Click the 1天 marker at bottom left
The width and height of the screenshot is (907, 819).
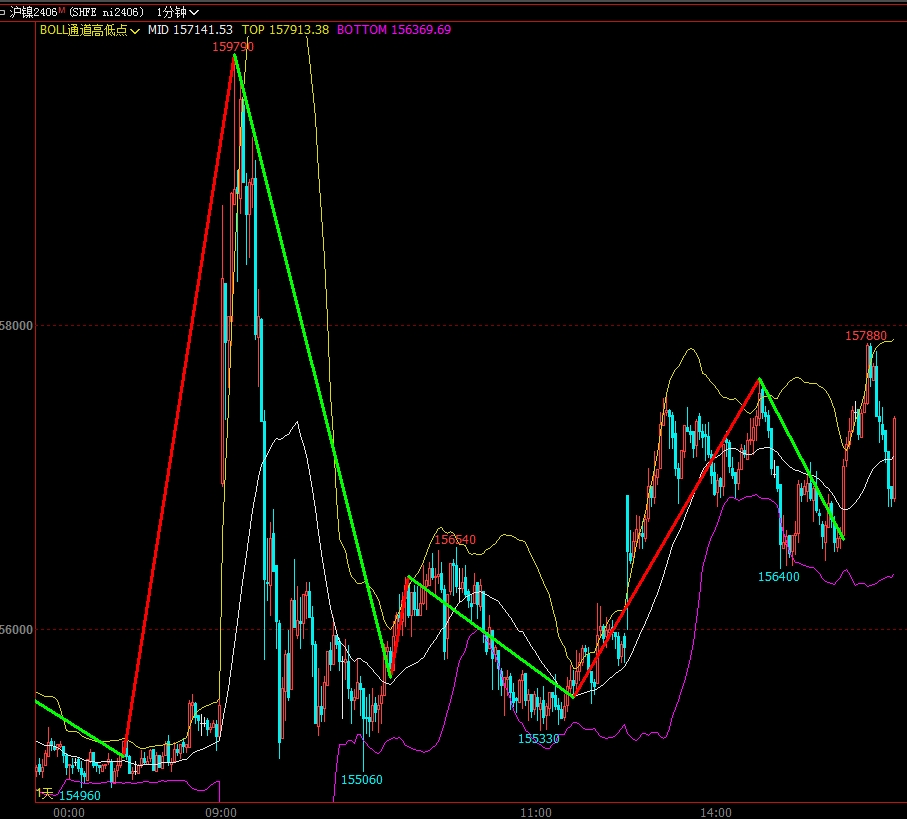click(x=45, y=793)
